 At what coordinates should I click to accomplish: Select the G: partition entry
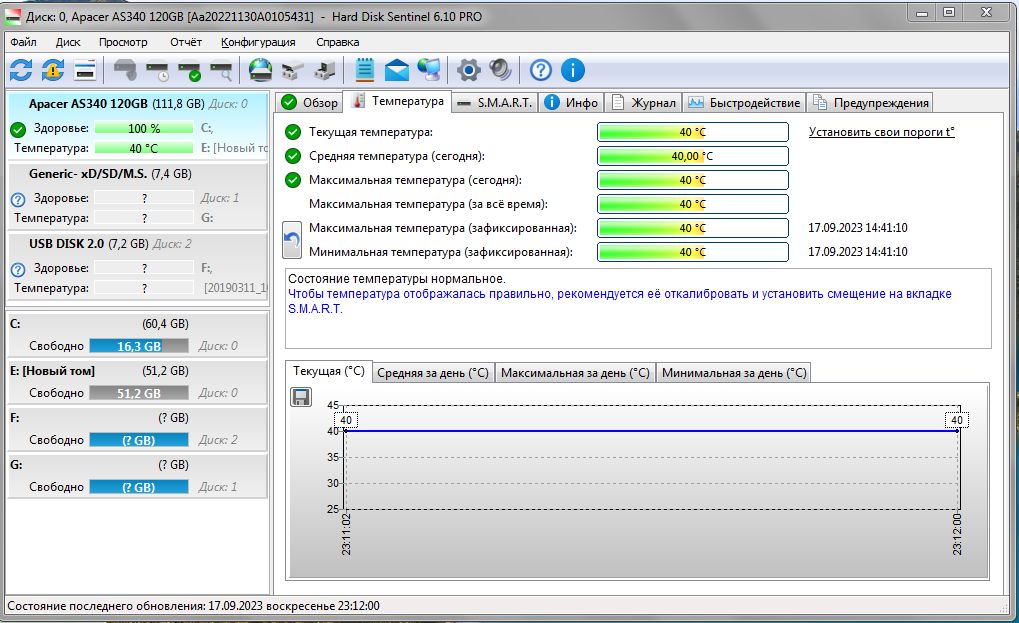click(x=137, y=476)
